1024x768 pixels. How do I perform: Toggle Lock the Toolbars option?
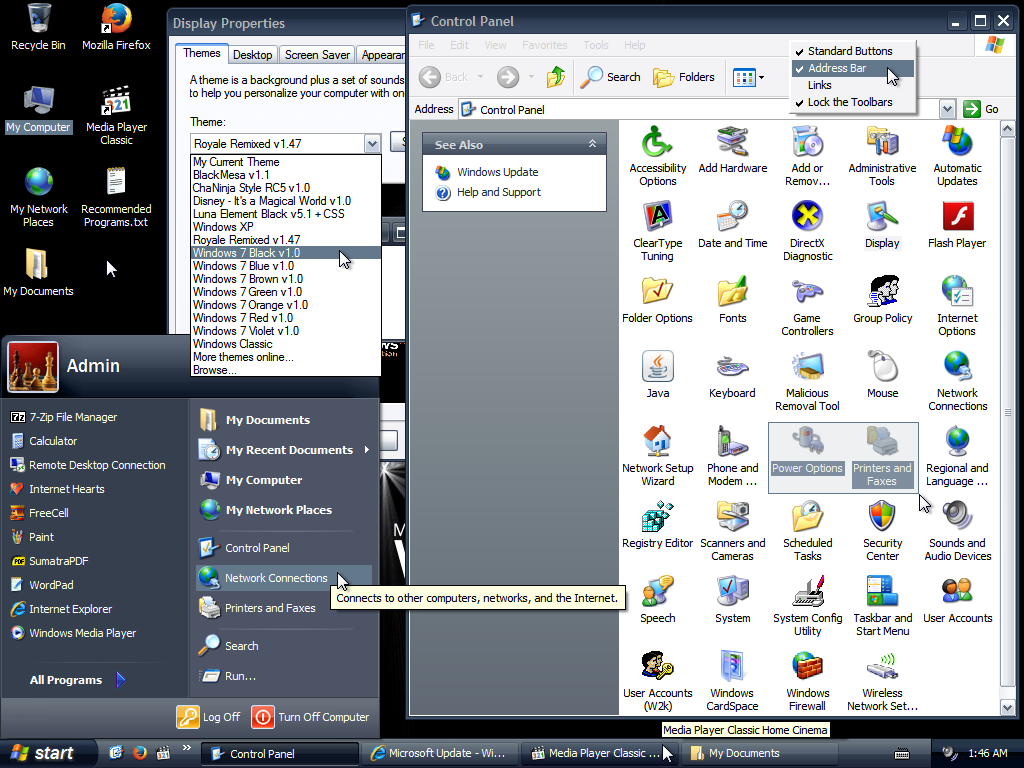850,102
